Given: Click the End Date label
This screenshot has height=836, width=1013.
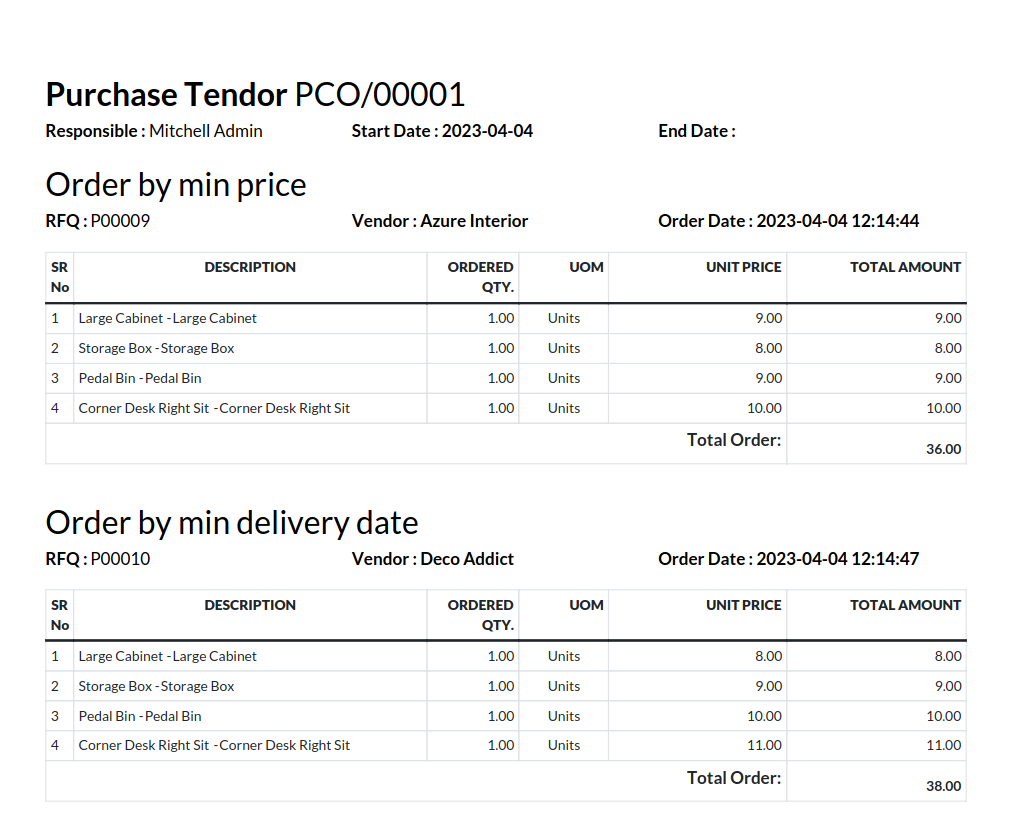Looking at the screenshot, I should click(696, 131).
